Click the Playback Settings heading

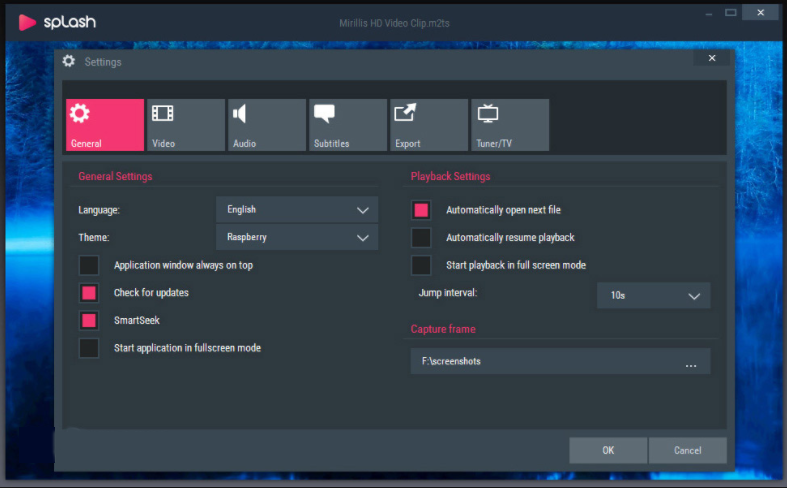450,176
